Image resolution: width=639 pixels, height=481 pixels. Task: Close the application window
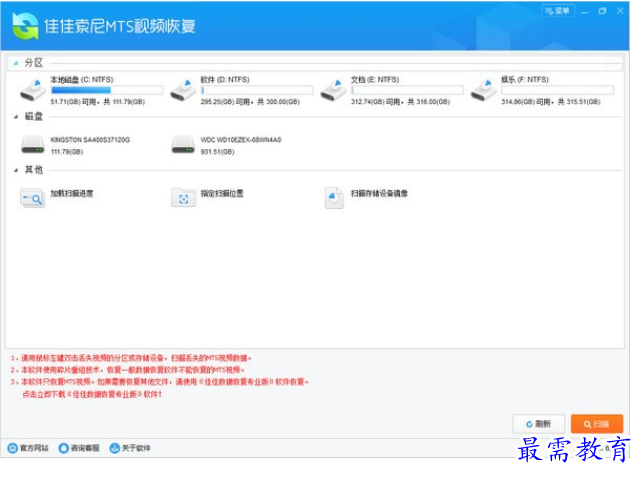coord(620,11)
